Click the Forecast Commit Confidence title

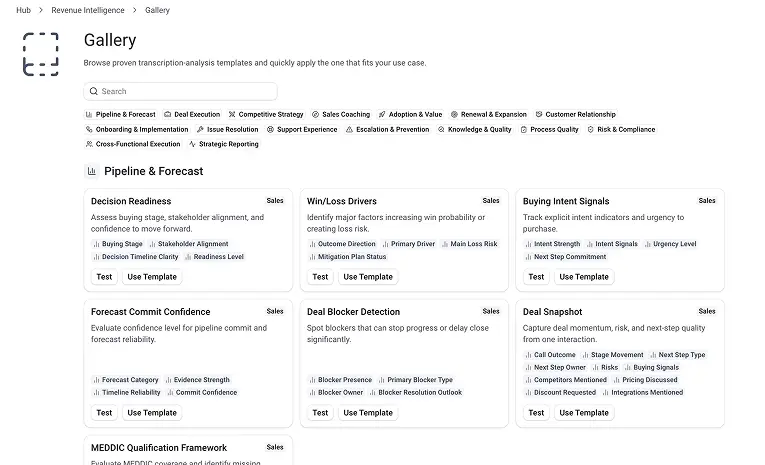click(150, 312)
